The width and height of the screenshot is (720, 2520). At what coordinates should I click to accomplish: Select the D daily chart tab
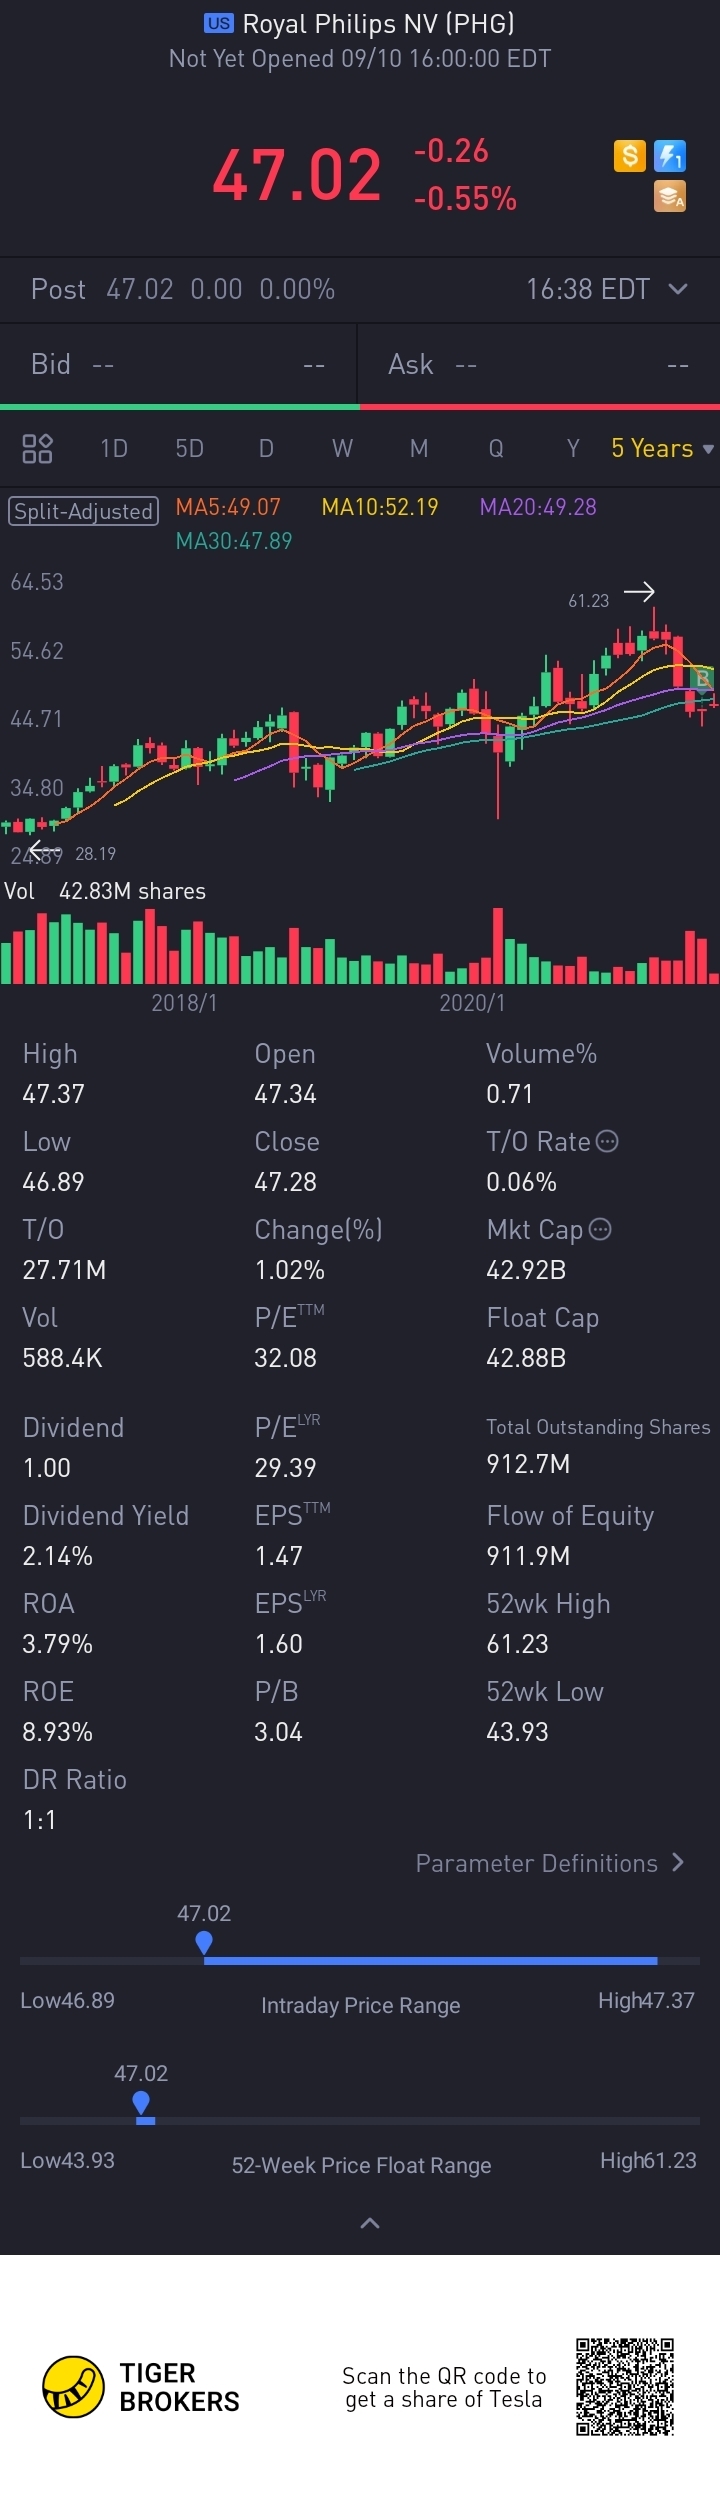(266, 448)
